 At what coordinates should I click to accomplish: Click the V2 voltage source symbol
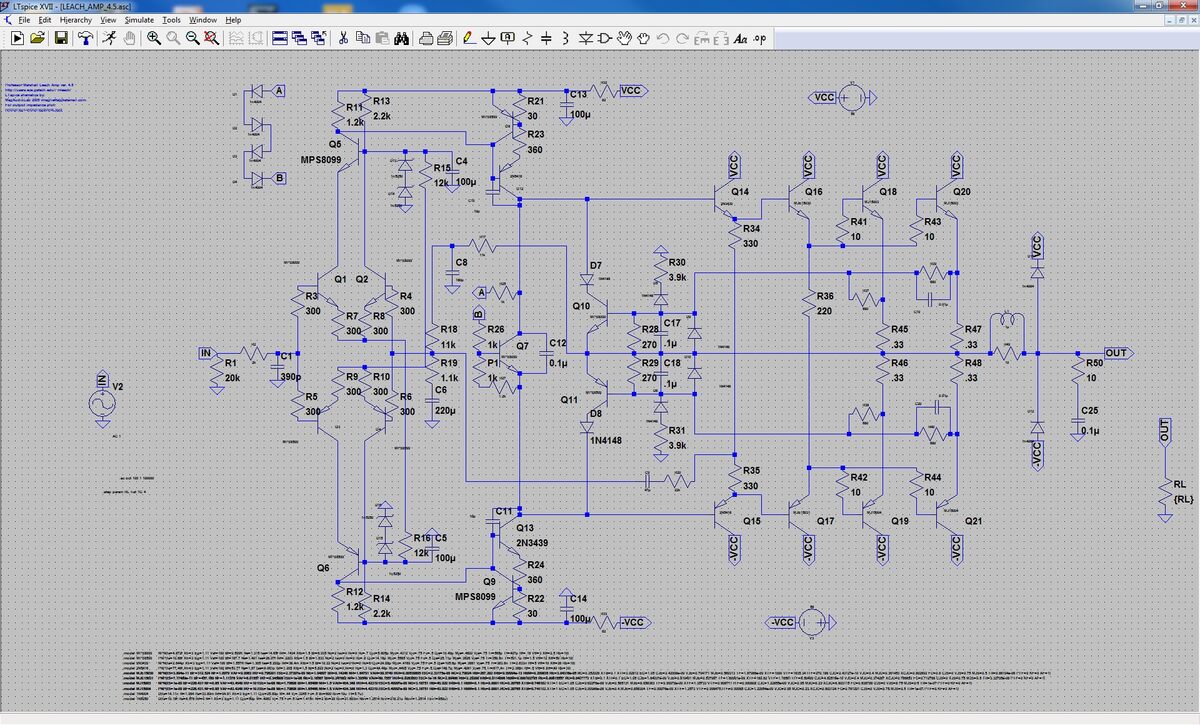pyautogui.click(x=102, y=405)
